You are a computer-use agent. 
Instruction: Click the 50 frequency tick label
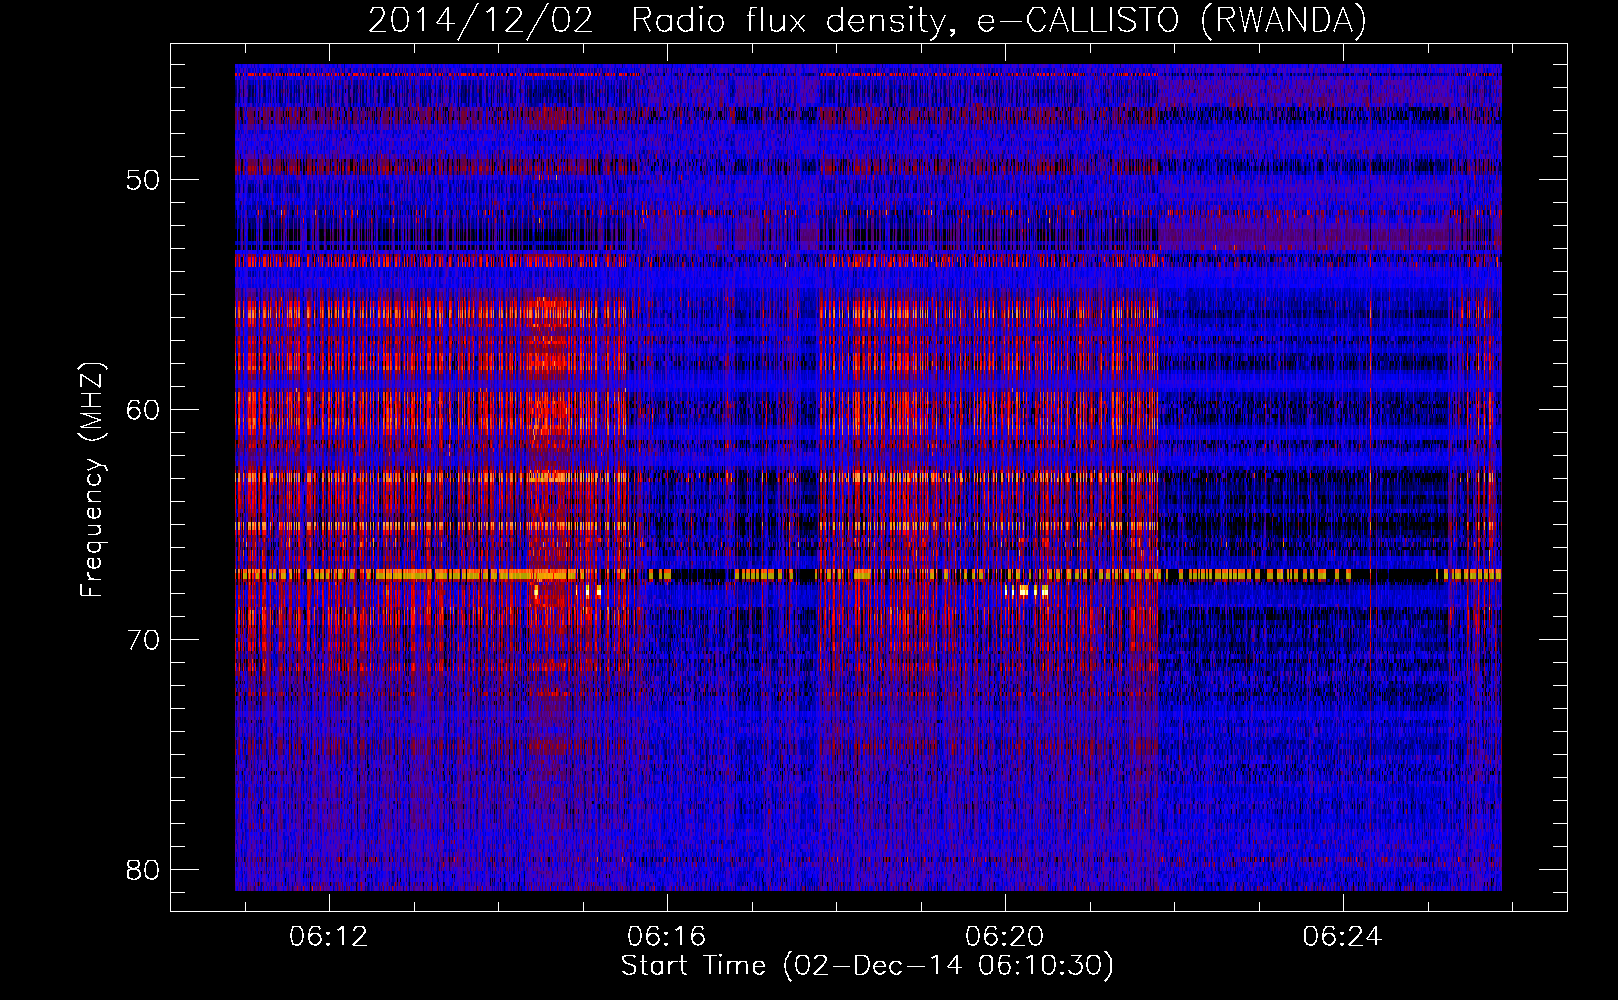click(143, 180)
